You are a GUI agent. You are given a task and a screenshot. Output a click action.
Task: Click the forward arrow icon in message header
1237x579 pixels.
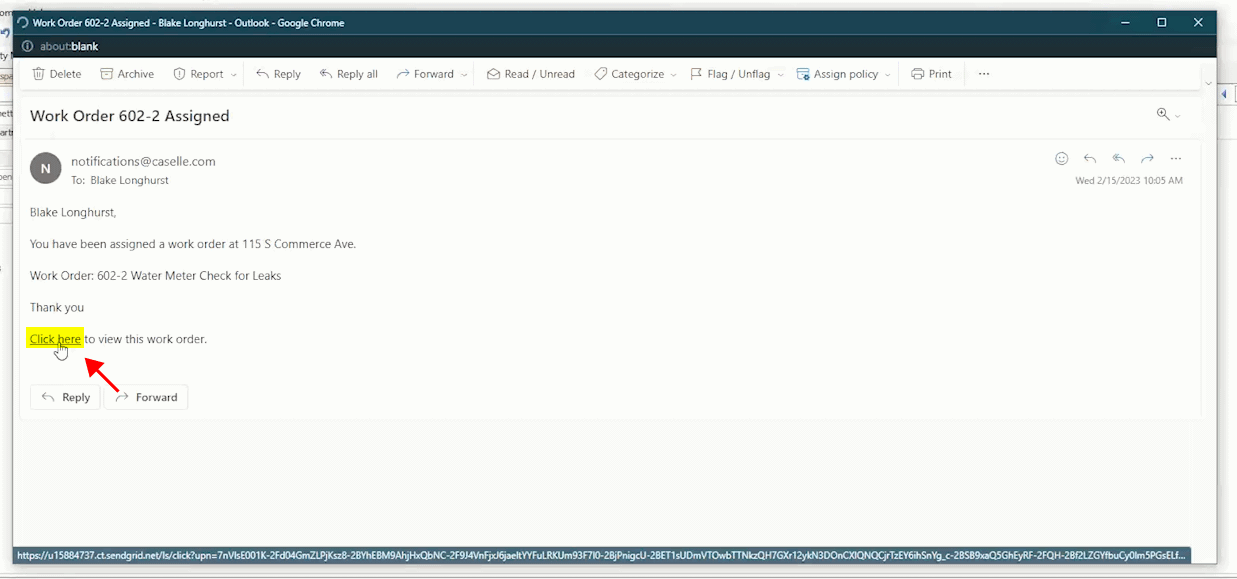coord(1147,159)
